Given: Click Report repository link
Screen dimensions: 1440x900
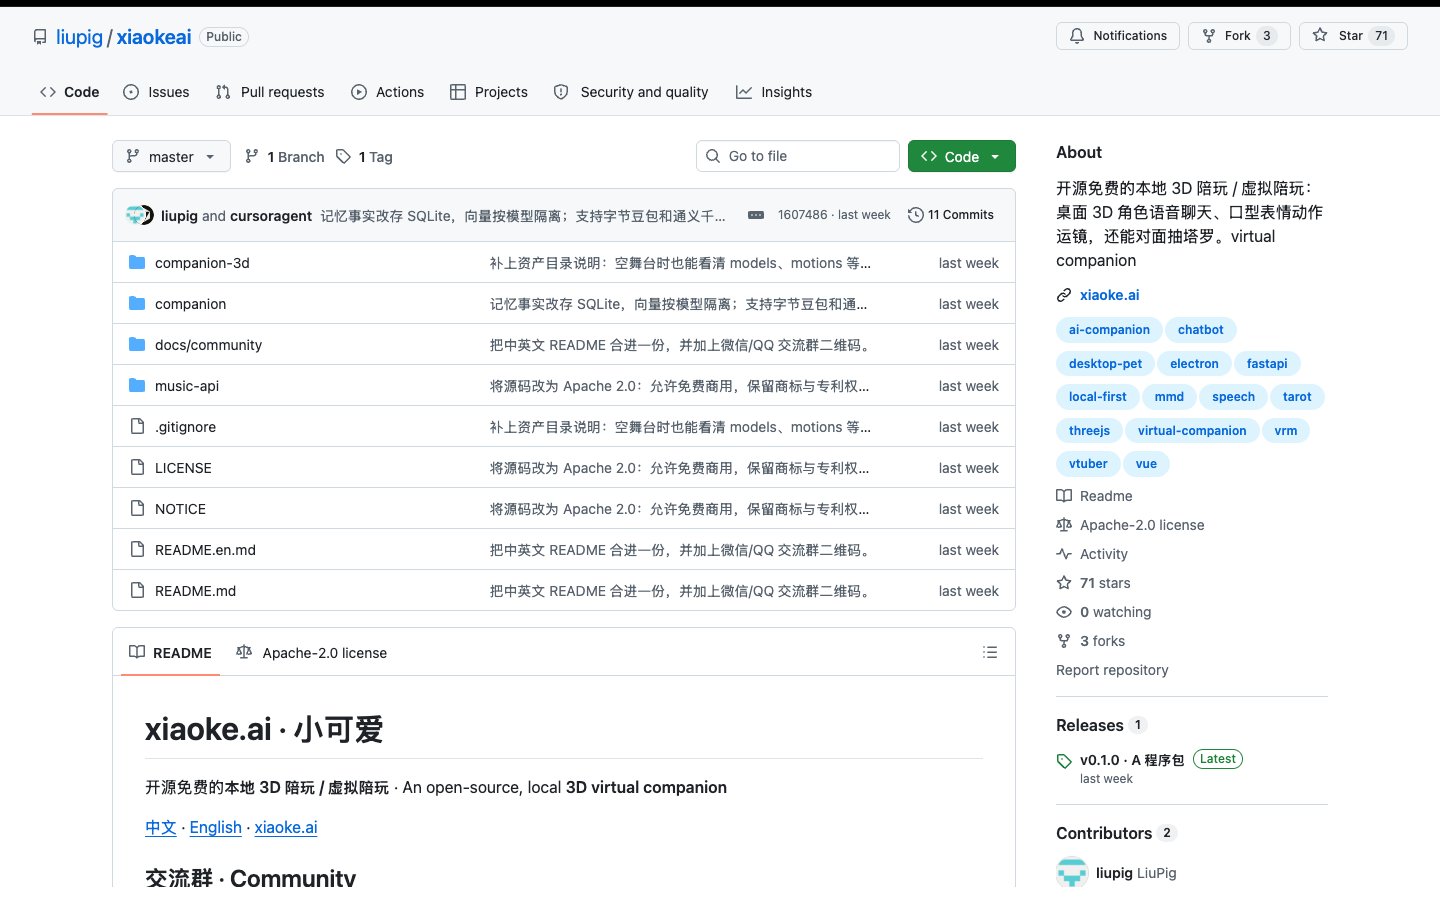Looking at the screenshot, I should click(x=1112, y=670).
